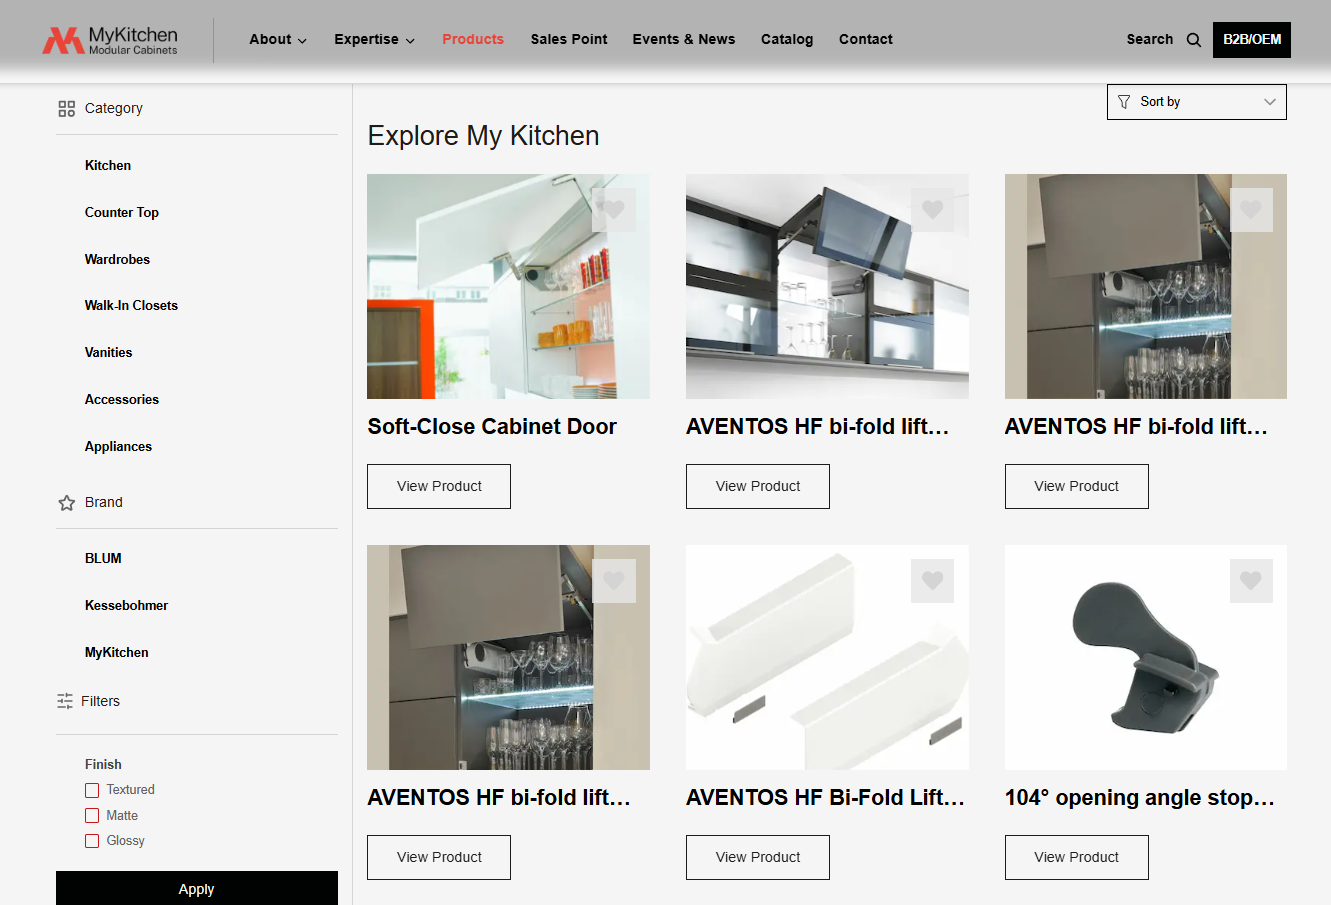Open the Sort by dropdown
Viewport: 1331px width, 905px height.
pyautogui.click(x=1196, y=102)
